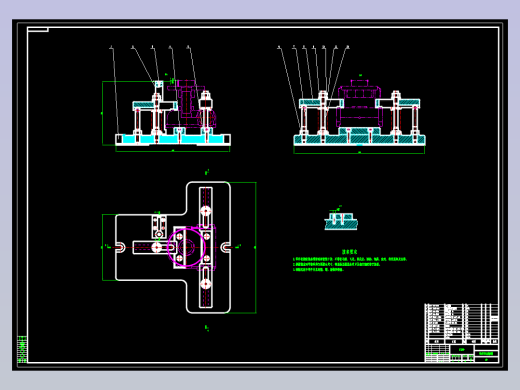Click the green revision strip beside the drawing frame
This screenshot has width=520, height=390.
coord(22,349)
